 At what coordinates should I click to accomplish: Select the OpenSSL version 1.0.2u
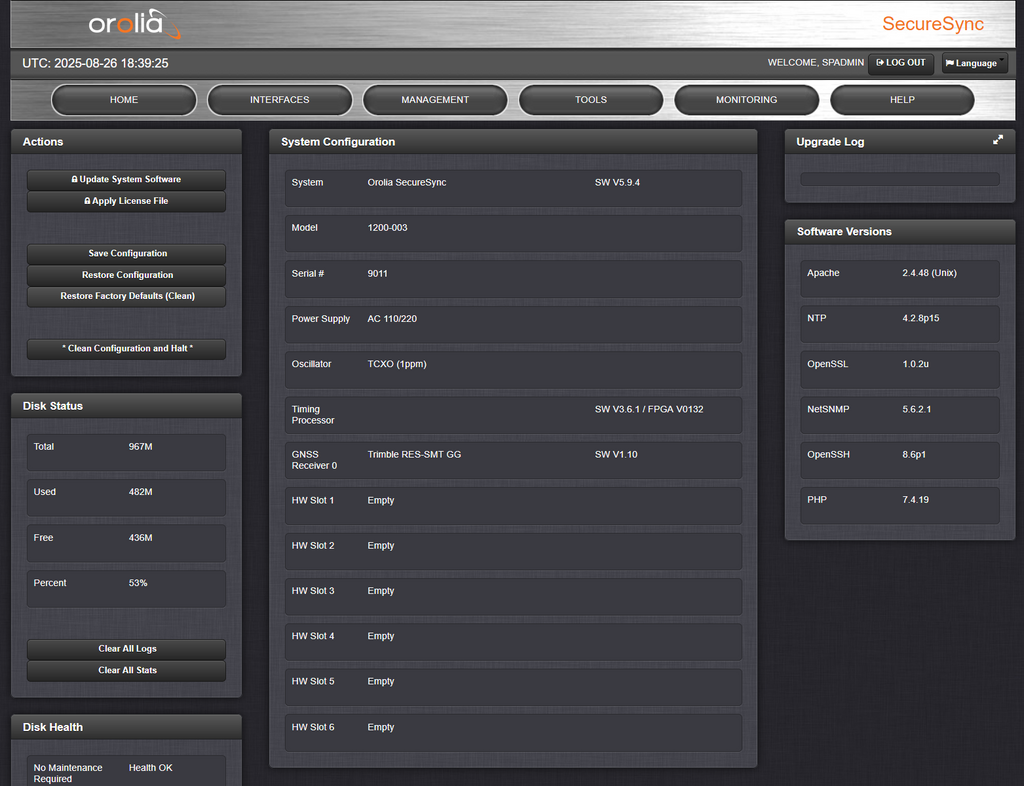point(916,364)
